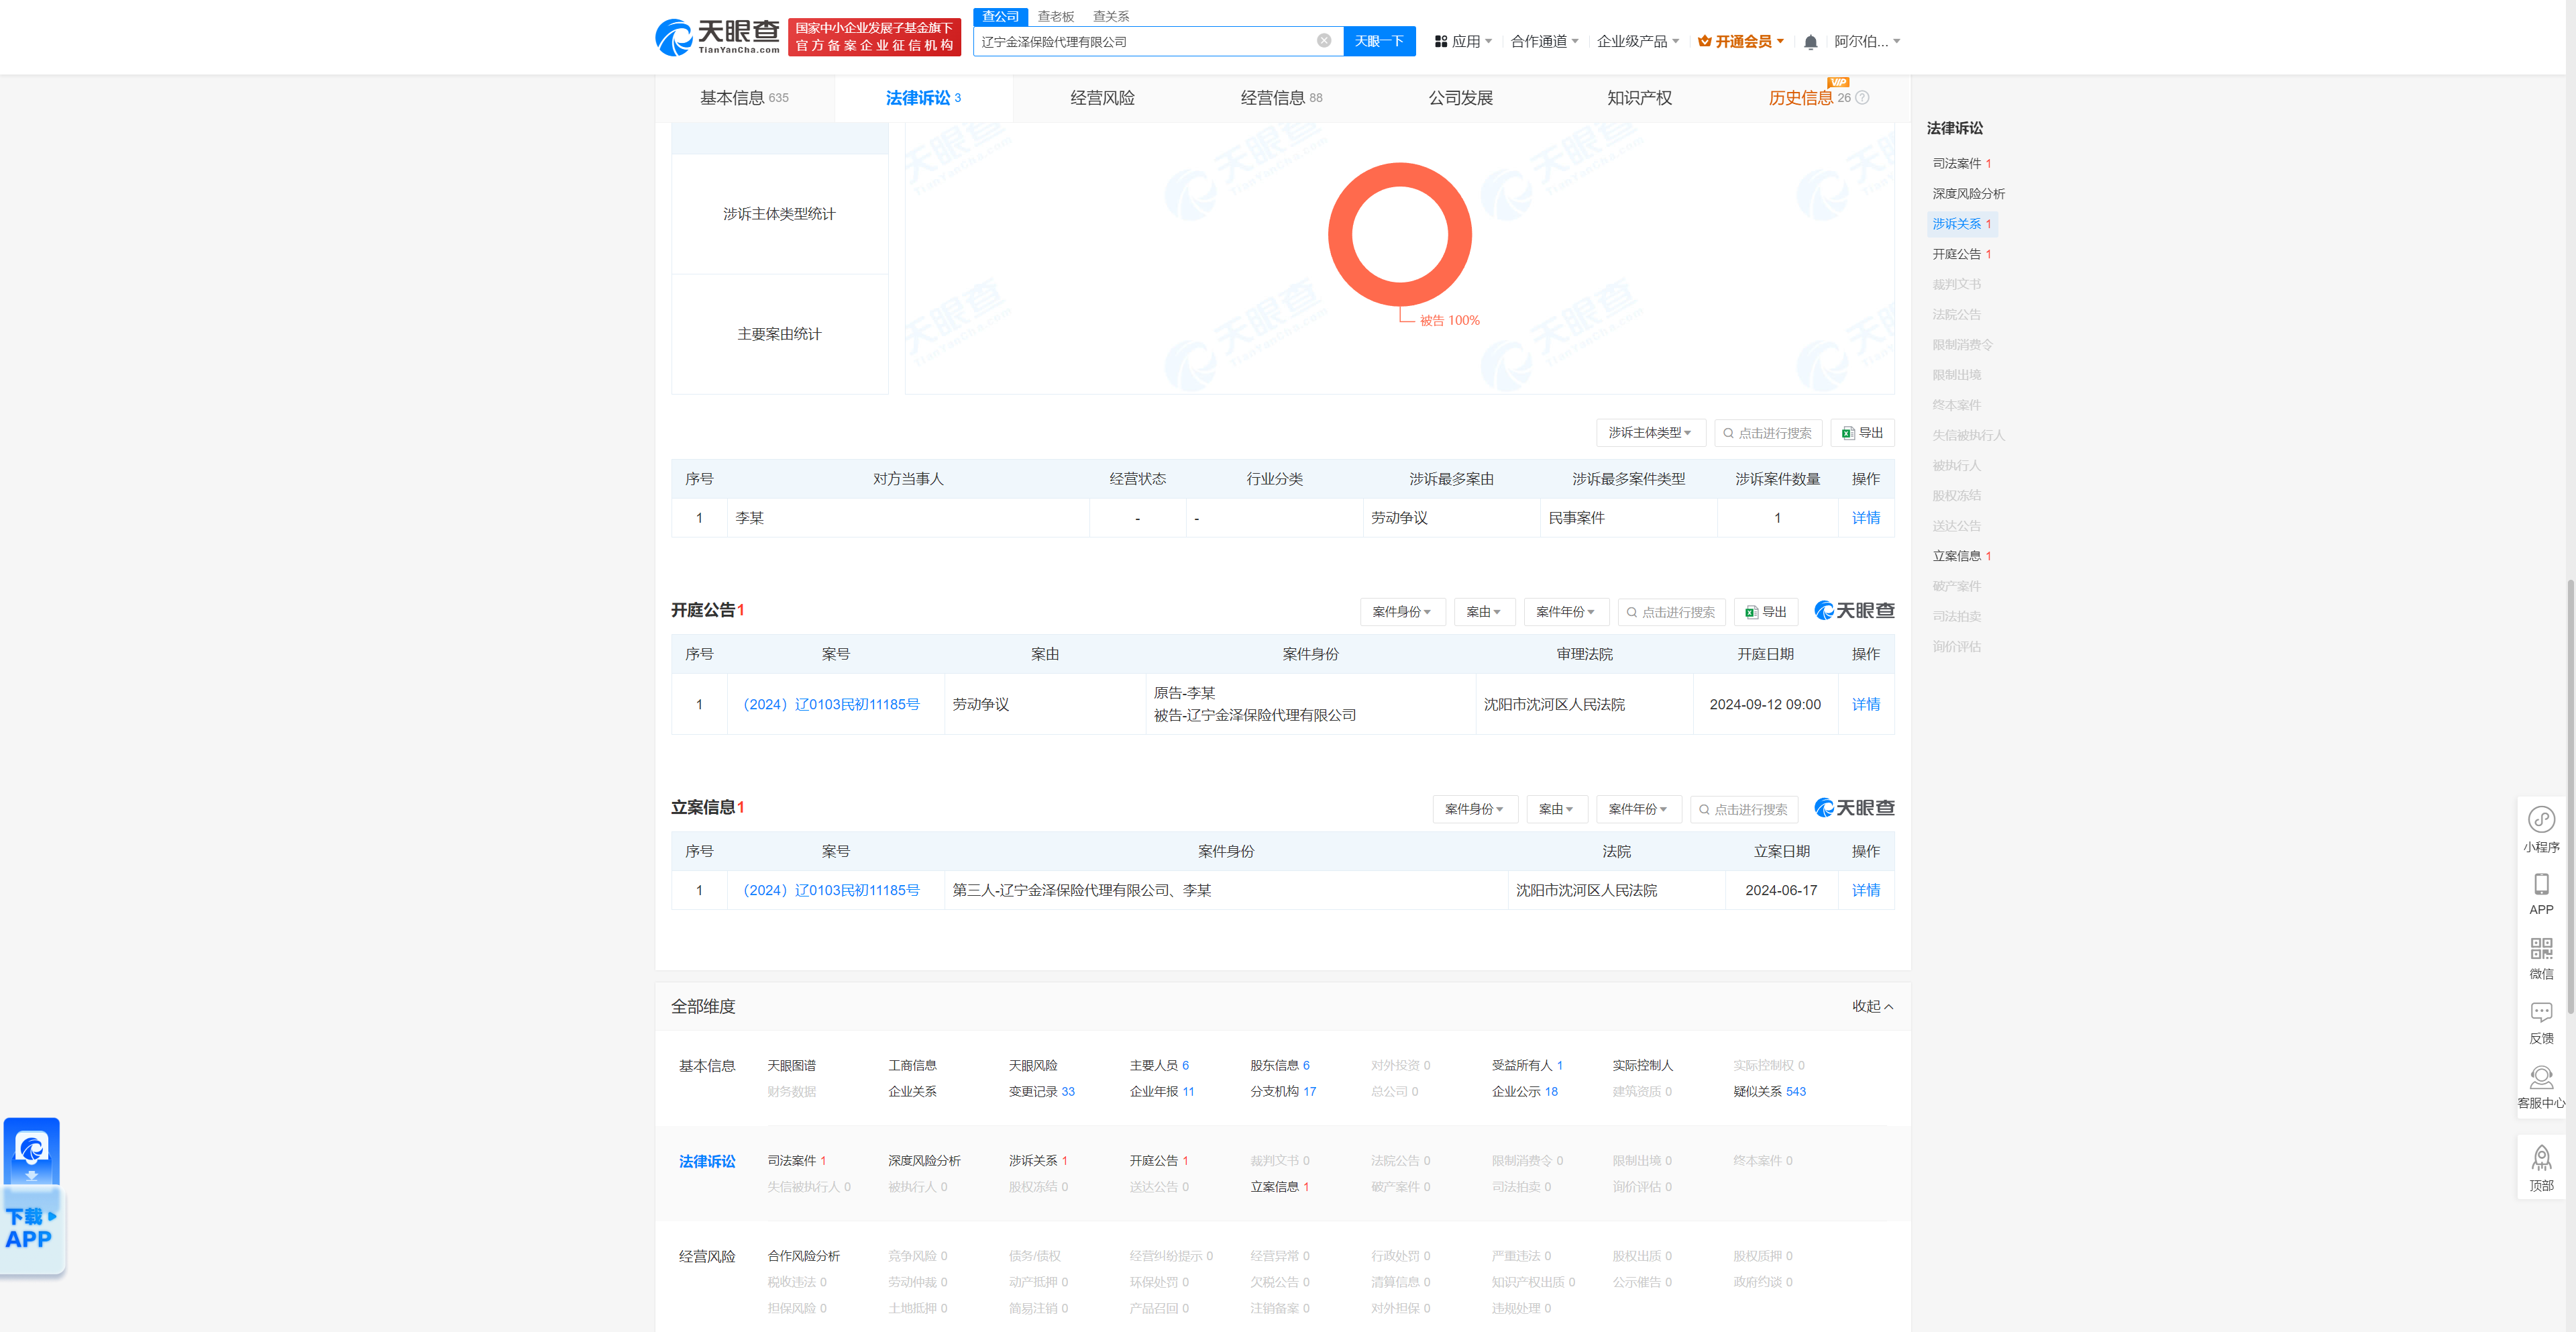Open 详情 in 开庭公告 row

pyautogui.click(x=1865, y=704)
